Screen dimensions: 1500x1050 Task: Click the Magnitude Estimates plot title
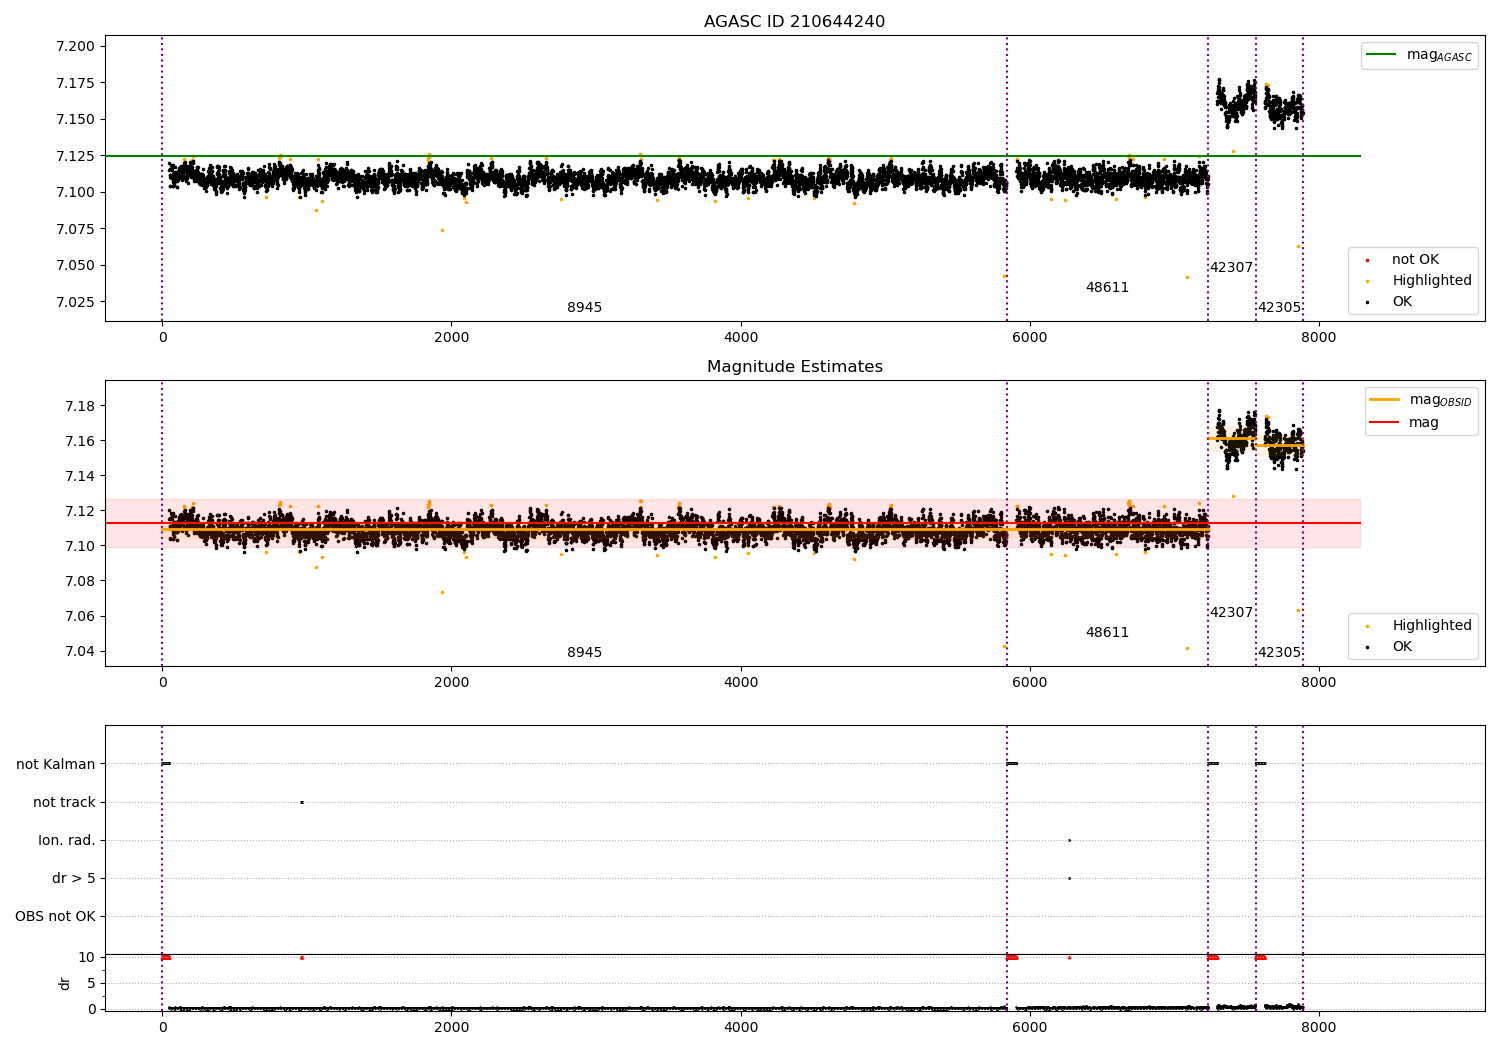click(794, 367)
